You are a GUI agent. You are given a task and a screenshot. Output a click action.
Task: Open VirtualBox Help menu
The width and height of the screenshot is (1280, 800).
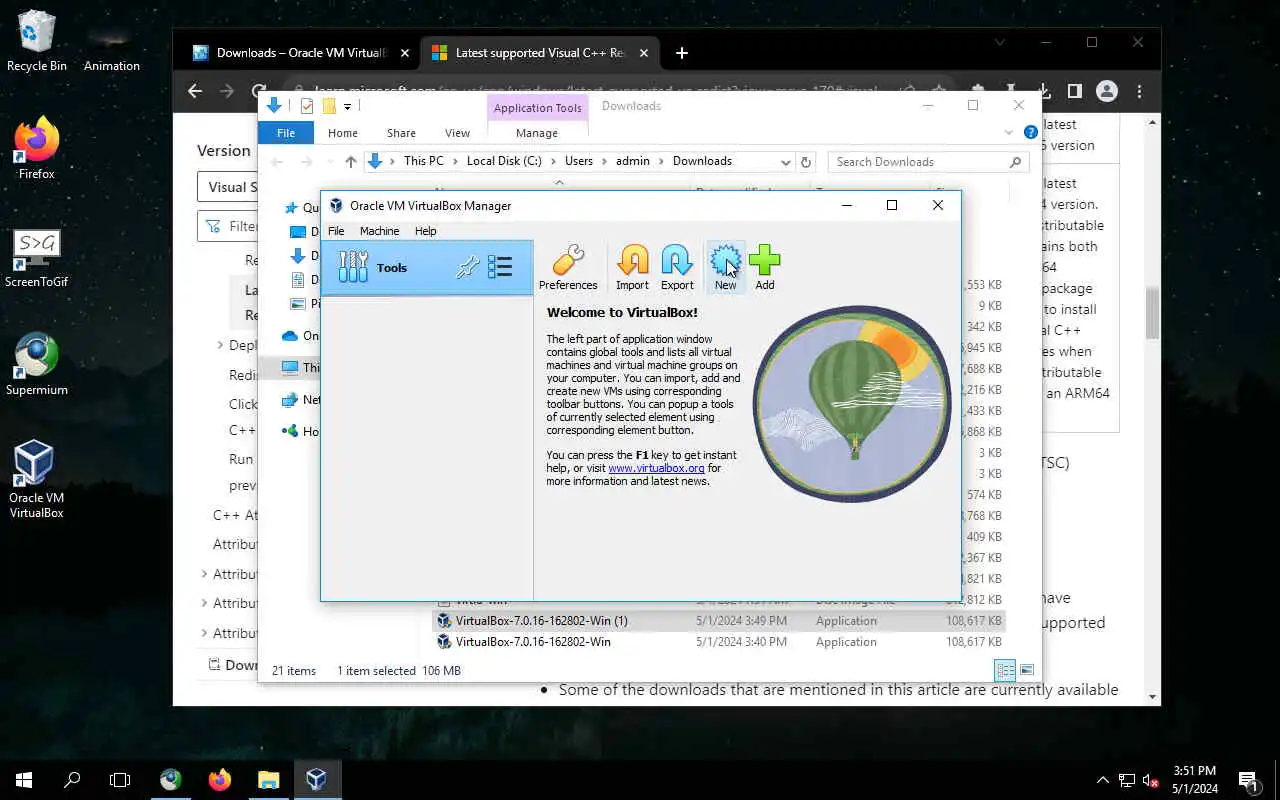425,231
